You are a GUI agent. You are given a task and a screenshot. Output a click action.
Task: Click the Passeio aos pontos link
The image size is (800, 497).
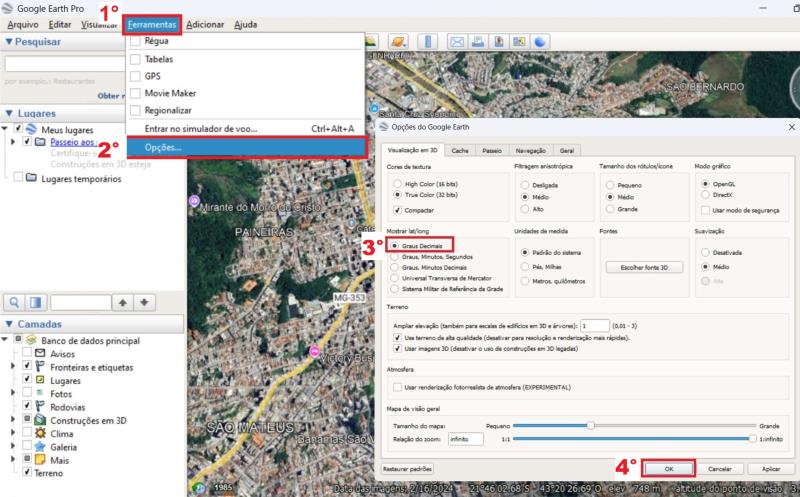point(73,142)
